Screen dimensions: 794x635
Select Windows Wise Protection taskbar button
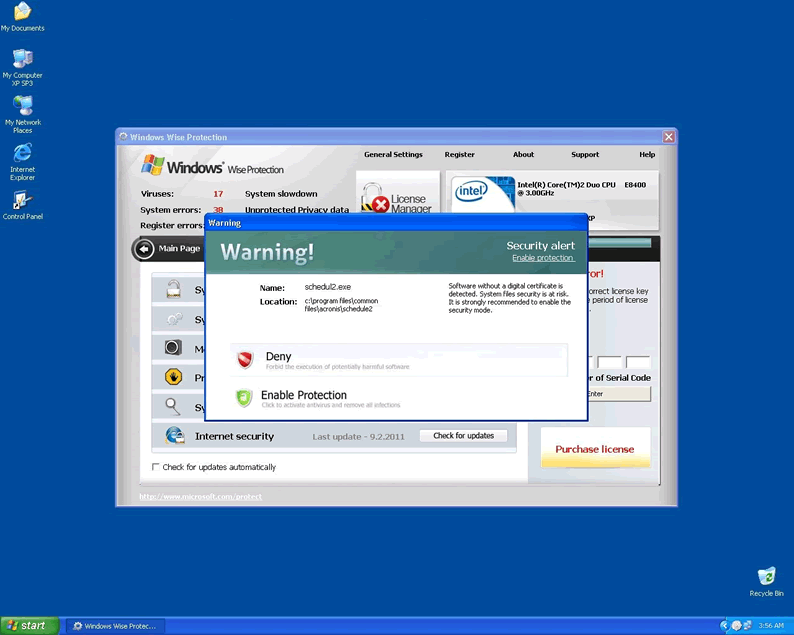tap(114, 626)
